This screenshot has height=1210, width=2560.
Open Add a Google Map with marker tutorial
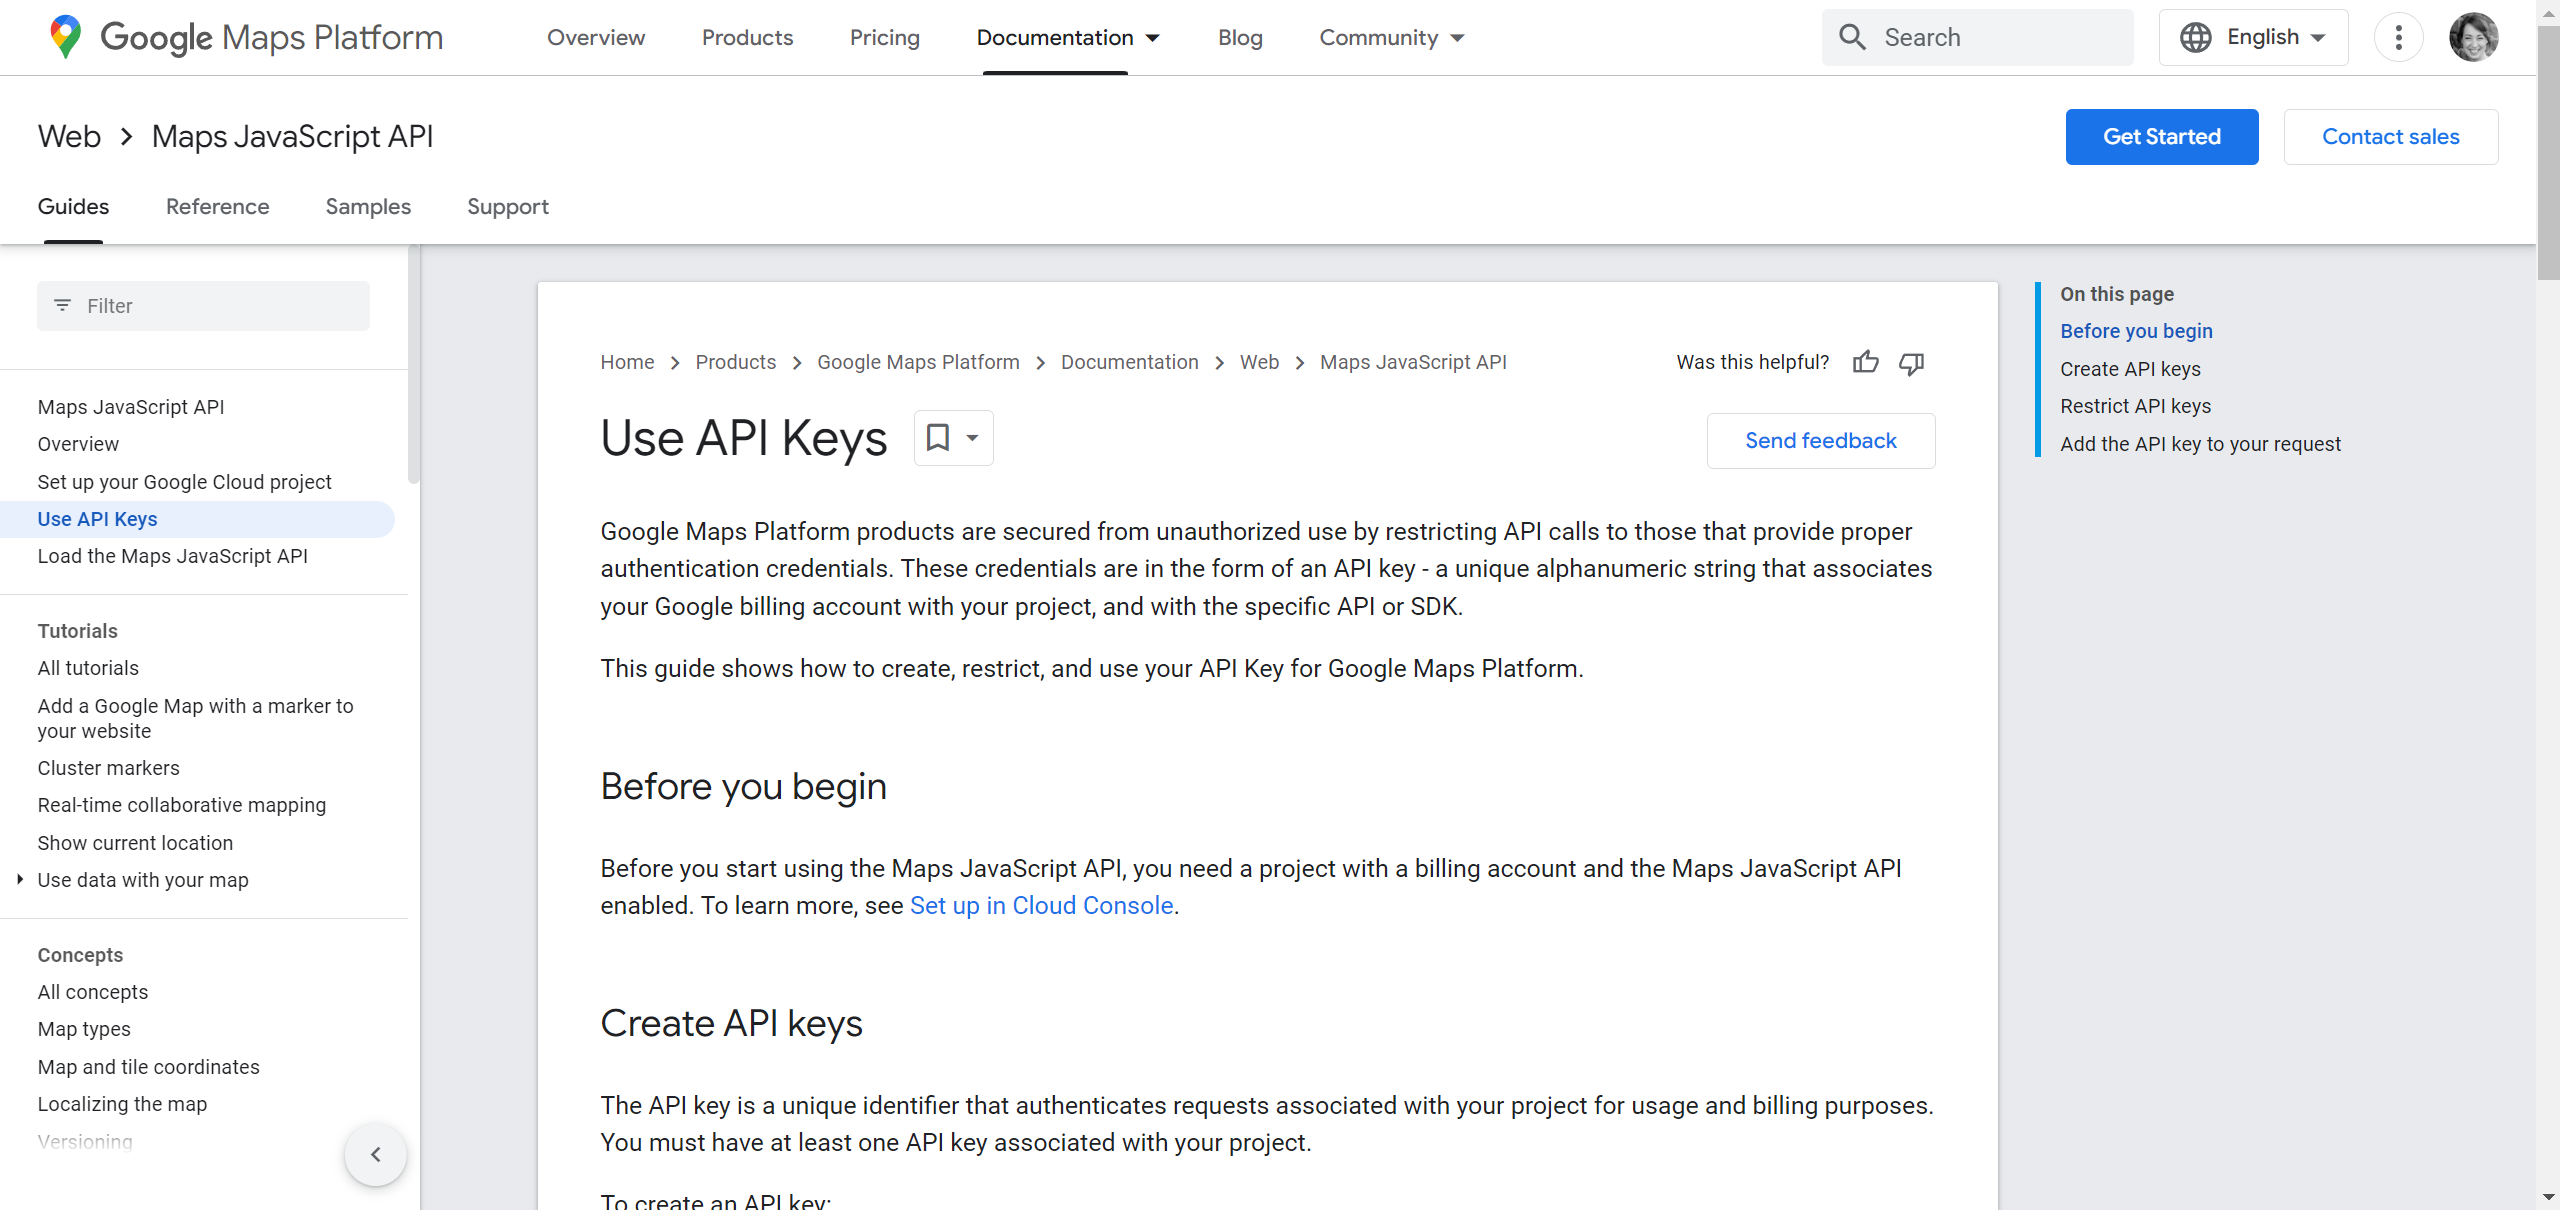click(195, 718)
